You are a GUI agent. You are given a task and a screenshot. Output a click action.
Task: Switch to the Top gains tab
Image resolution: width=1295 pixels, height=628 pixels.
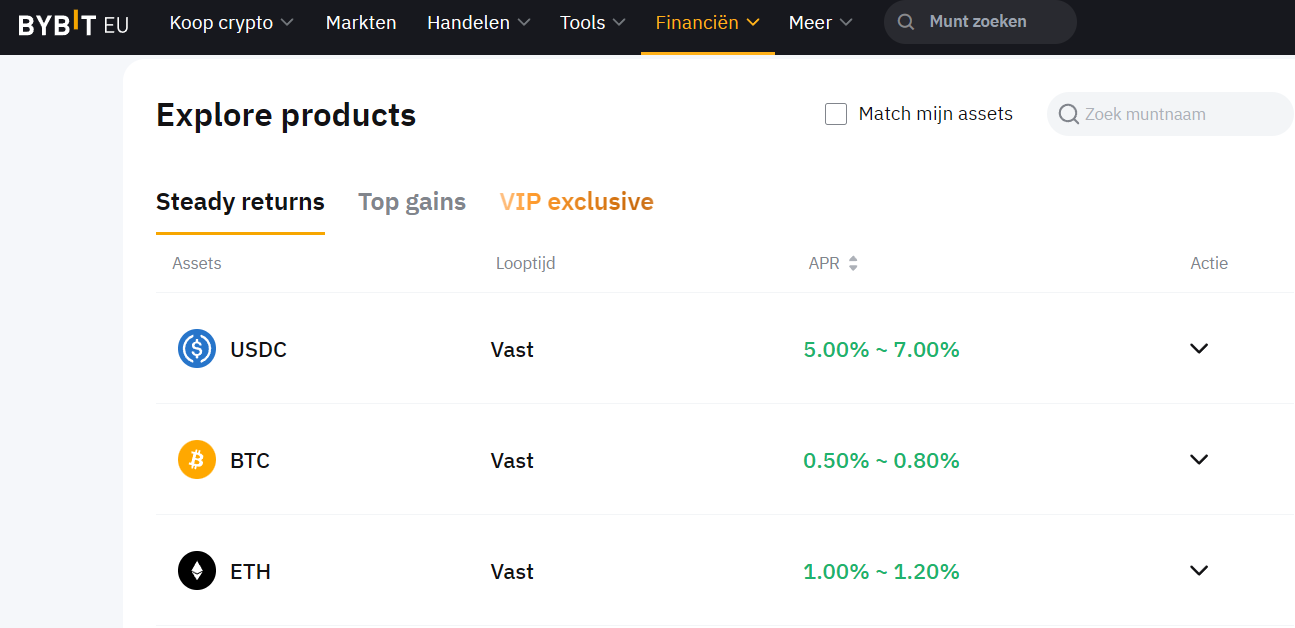click(412, 202)
